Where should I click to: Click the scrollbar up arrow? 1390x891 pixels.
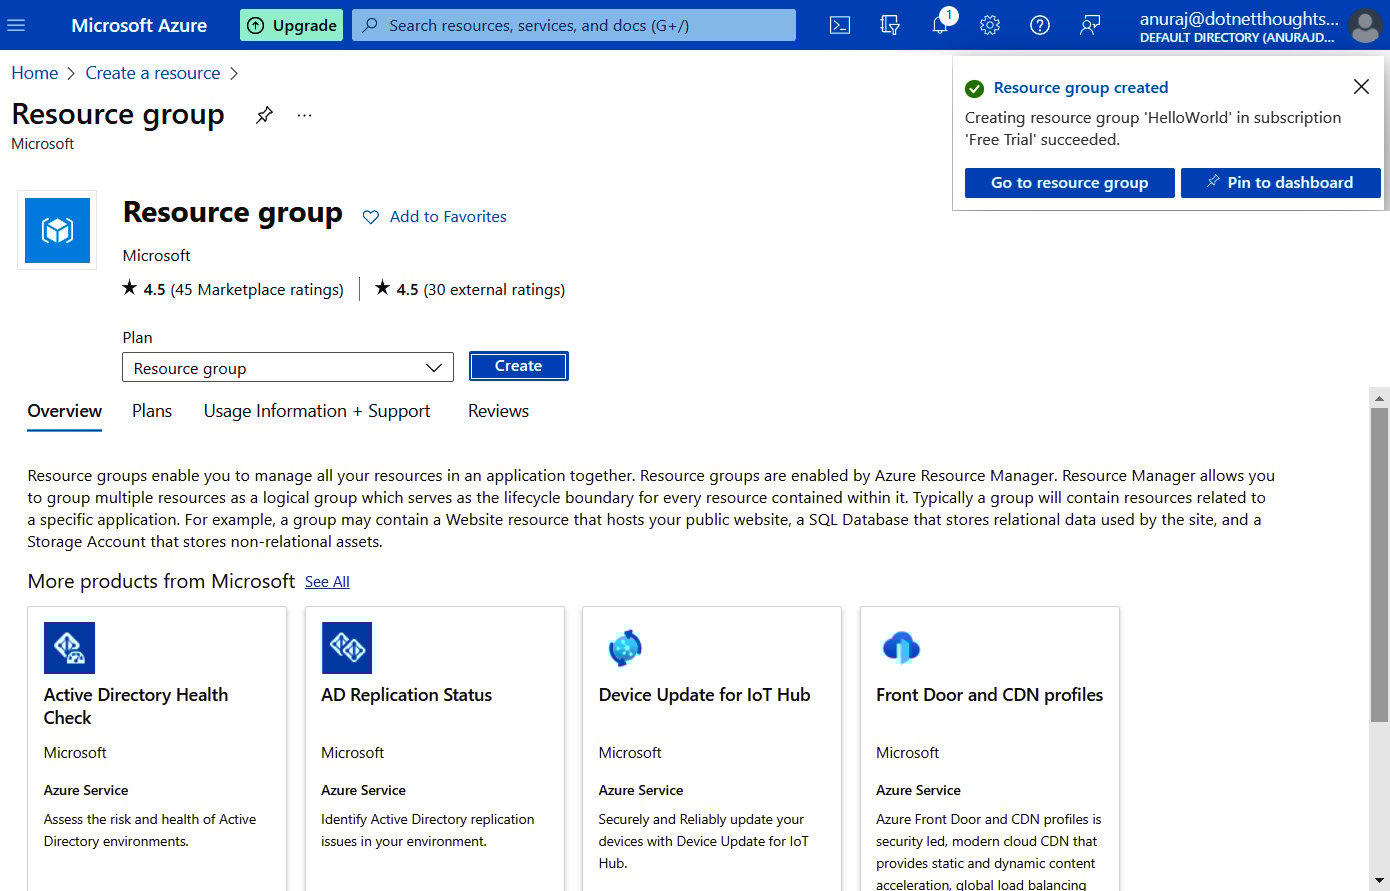click(1379, 397)
